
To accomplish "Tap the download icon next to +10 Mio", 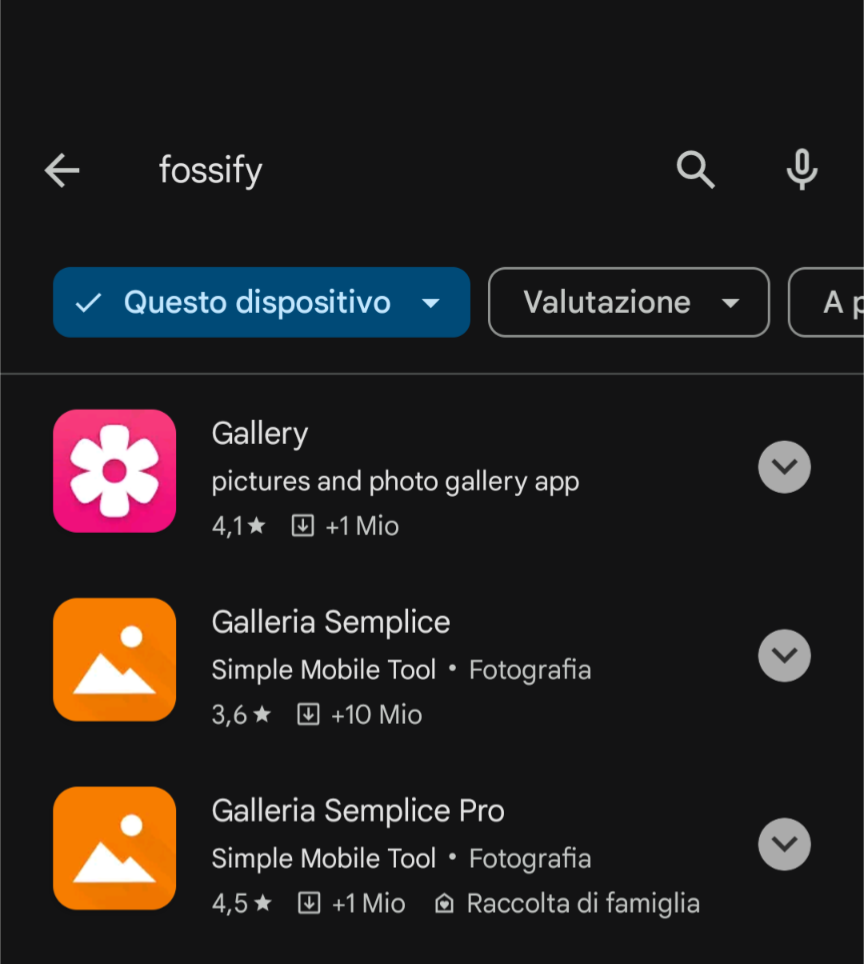I will pyautogui.click(x=308, y=715).
